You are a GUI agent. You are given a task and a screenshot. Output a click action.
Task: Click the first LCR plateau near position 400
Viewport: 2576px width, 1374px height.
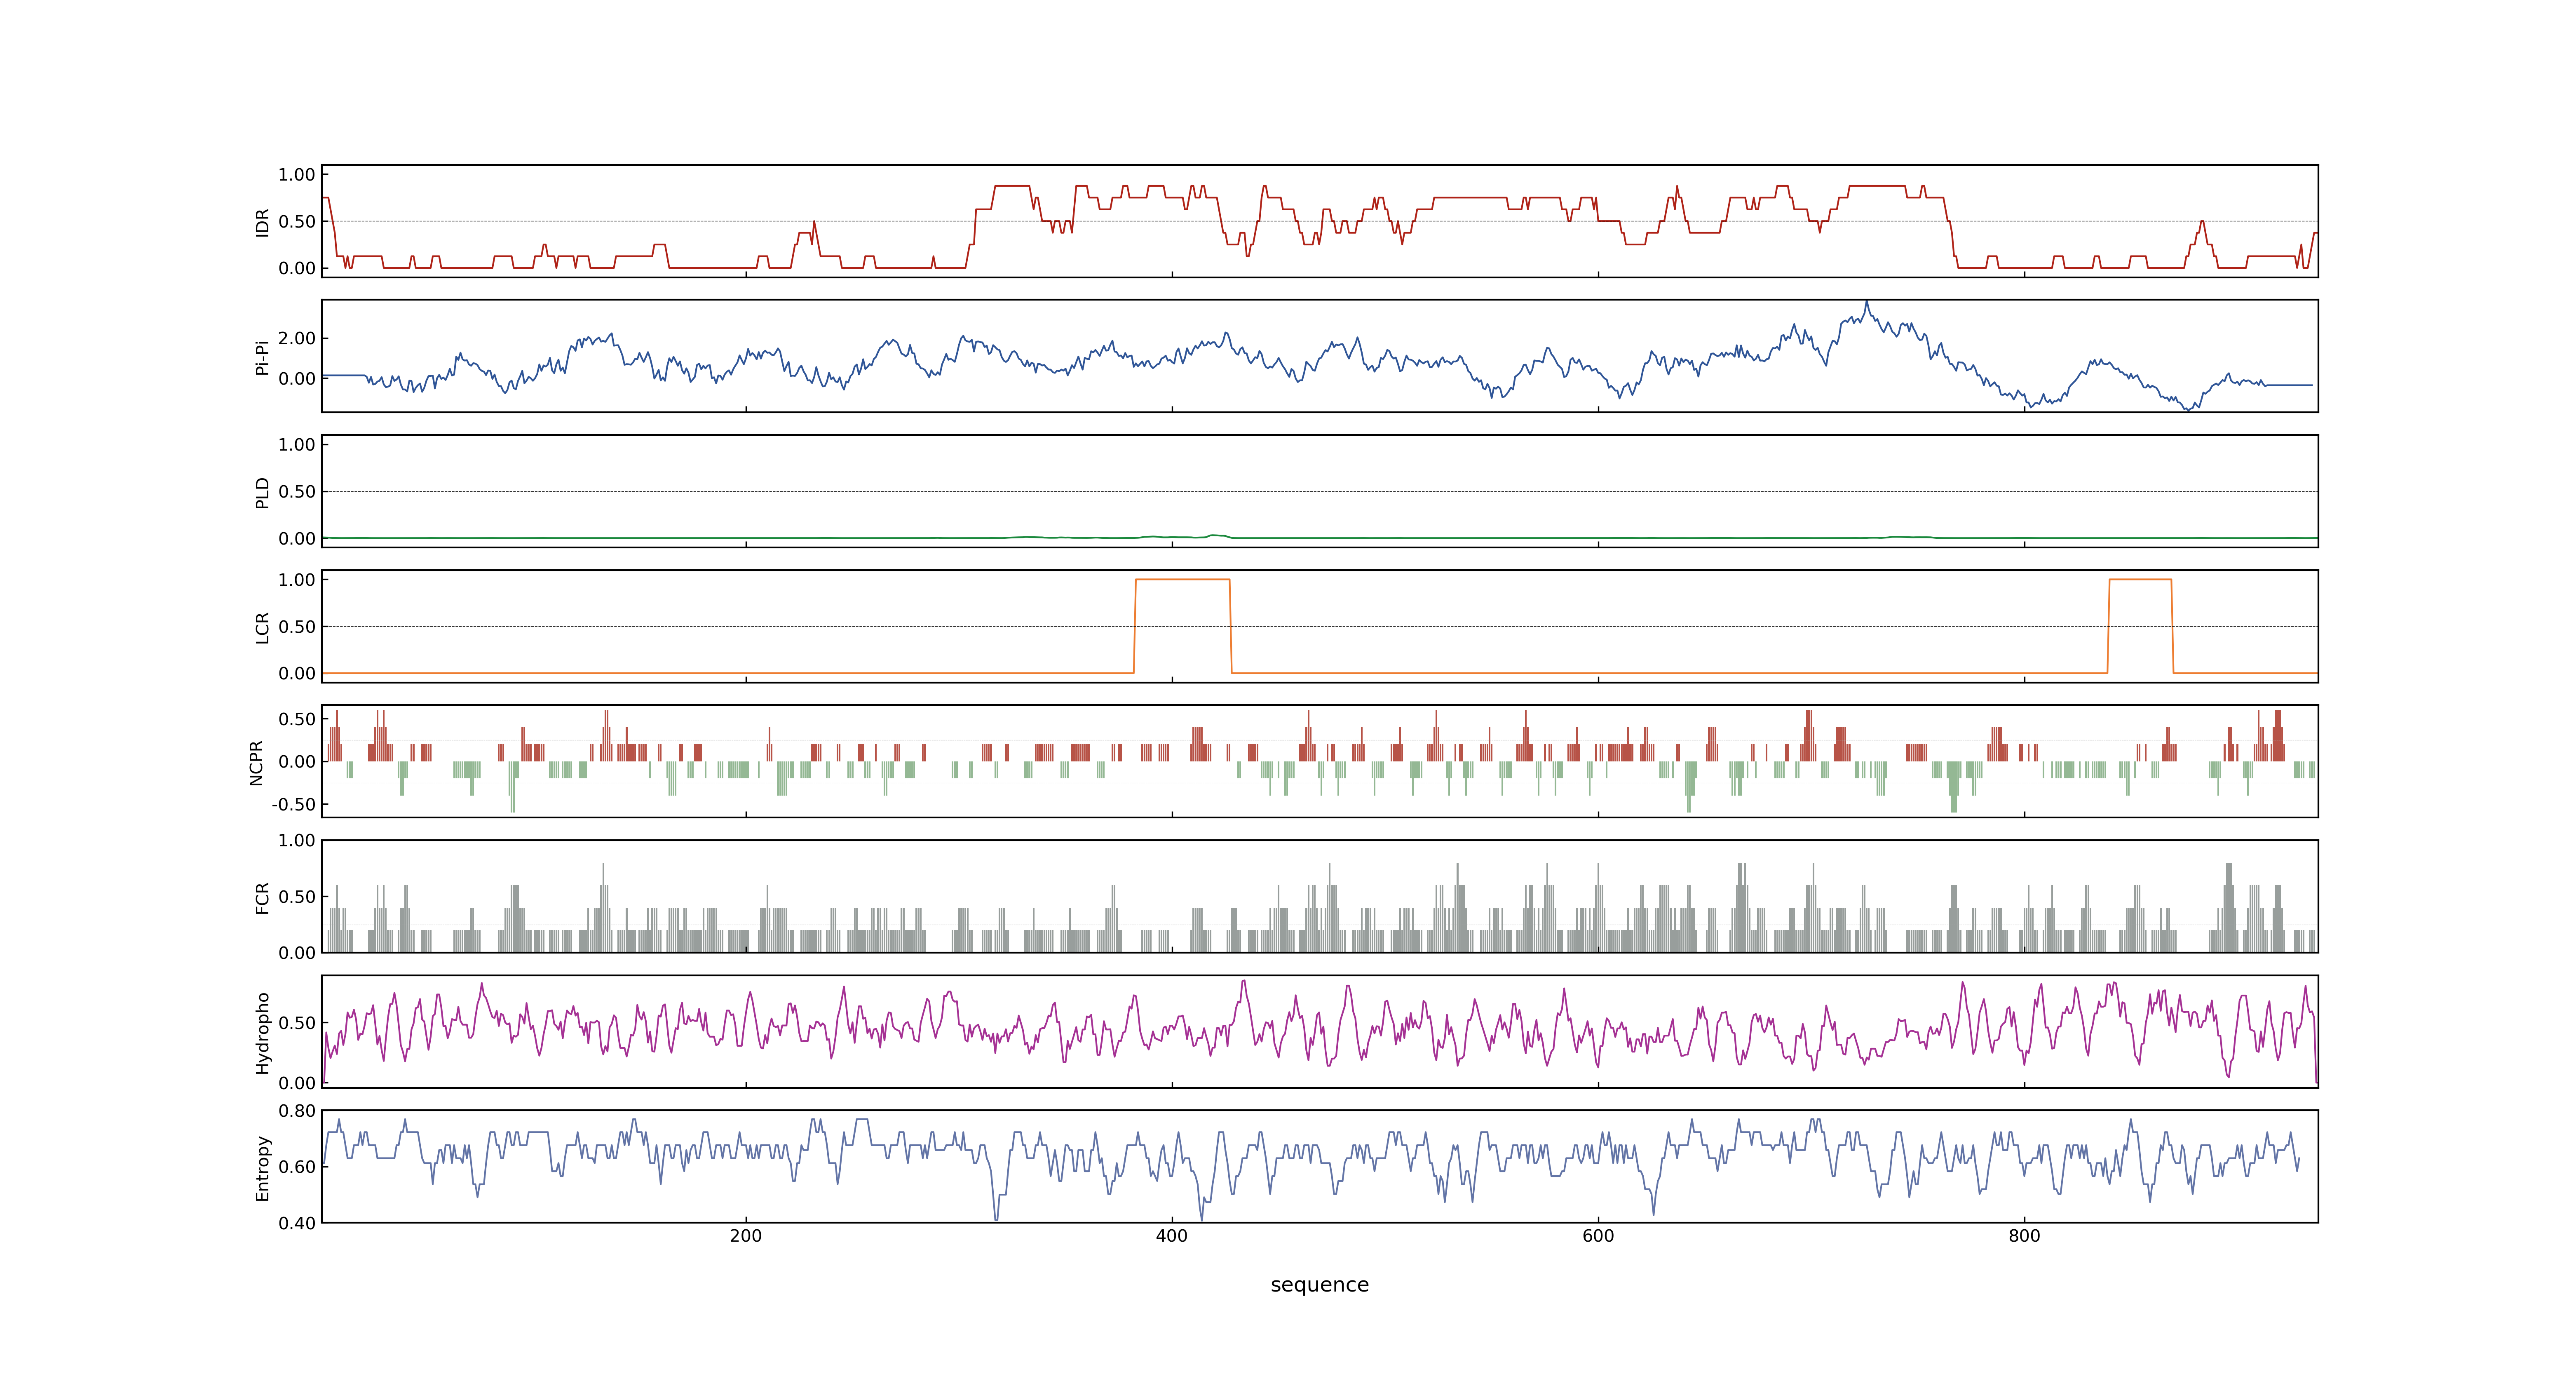click(x=1182, y=580)
